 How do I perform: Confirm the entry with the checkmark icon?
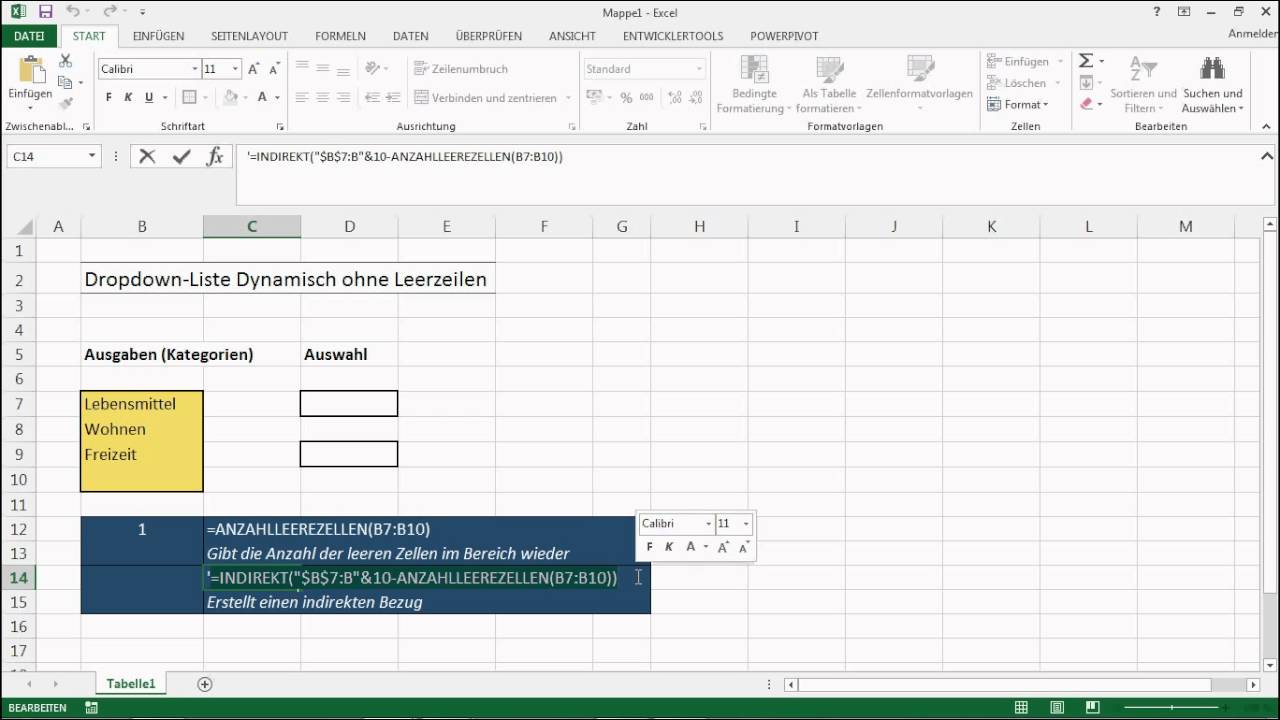[181, 156]
